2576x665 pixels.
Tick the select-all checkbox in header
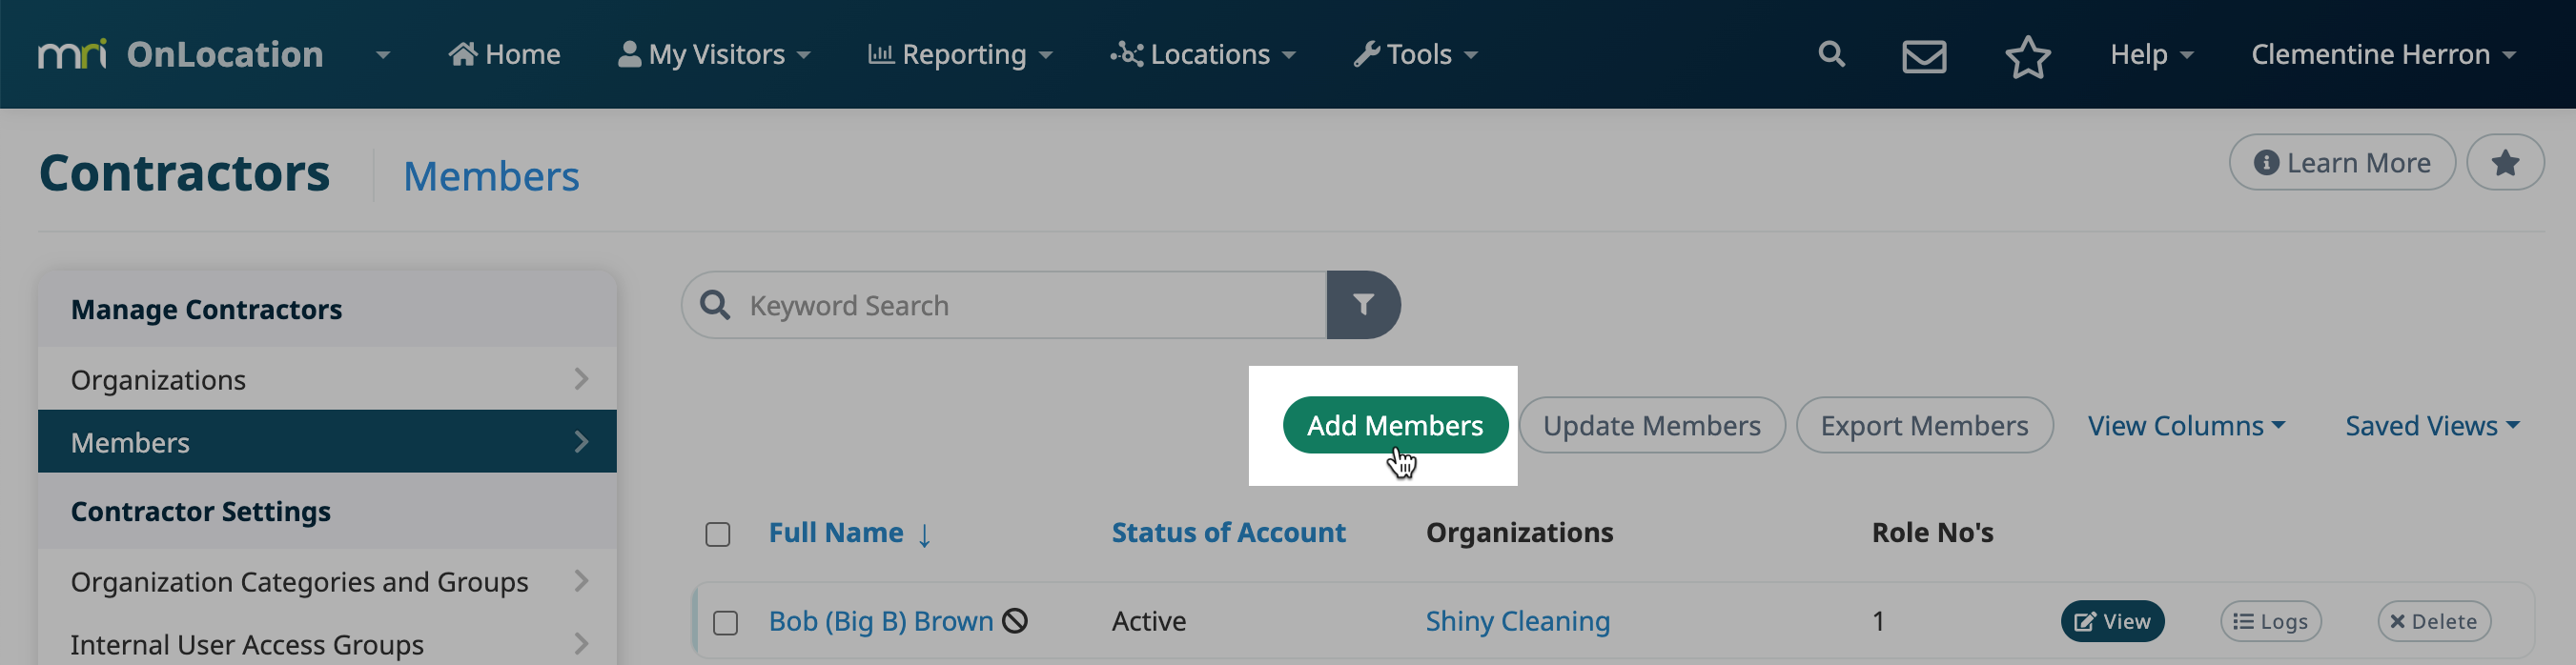pyautogui.click(x=718, y=534)
